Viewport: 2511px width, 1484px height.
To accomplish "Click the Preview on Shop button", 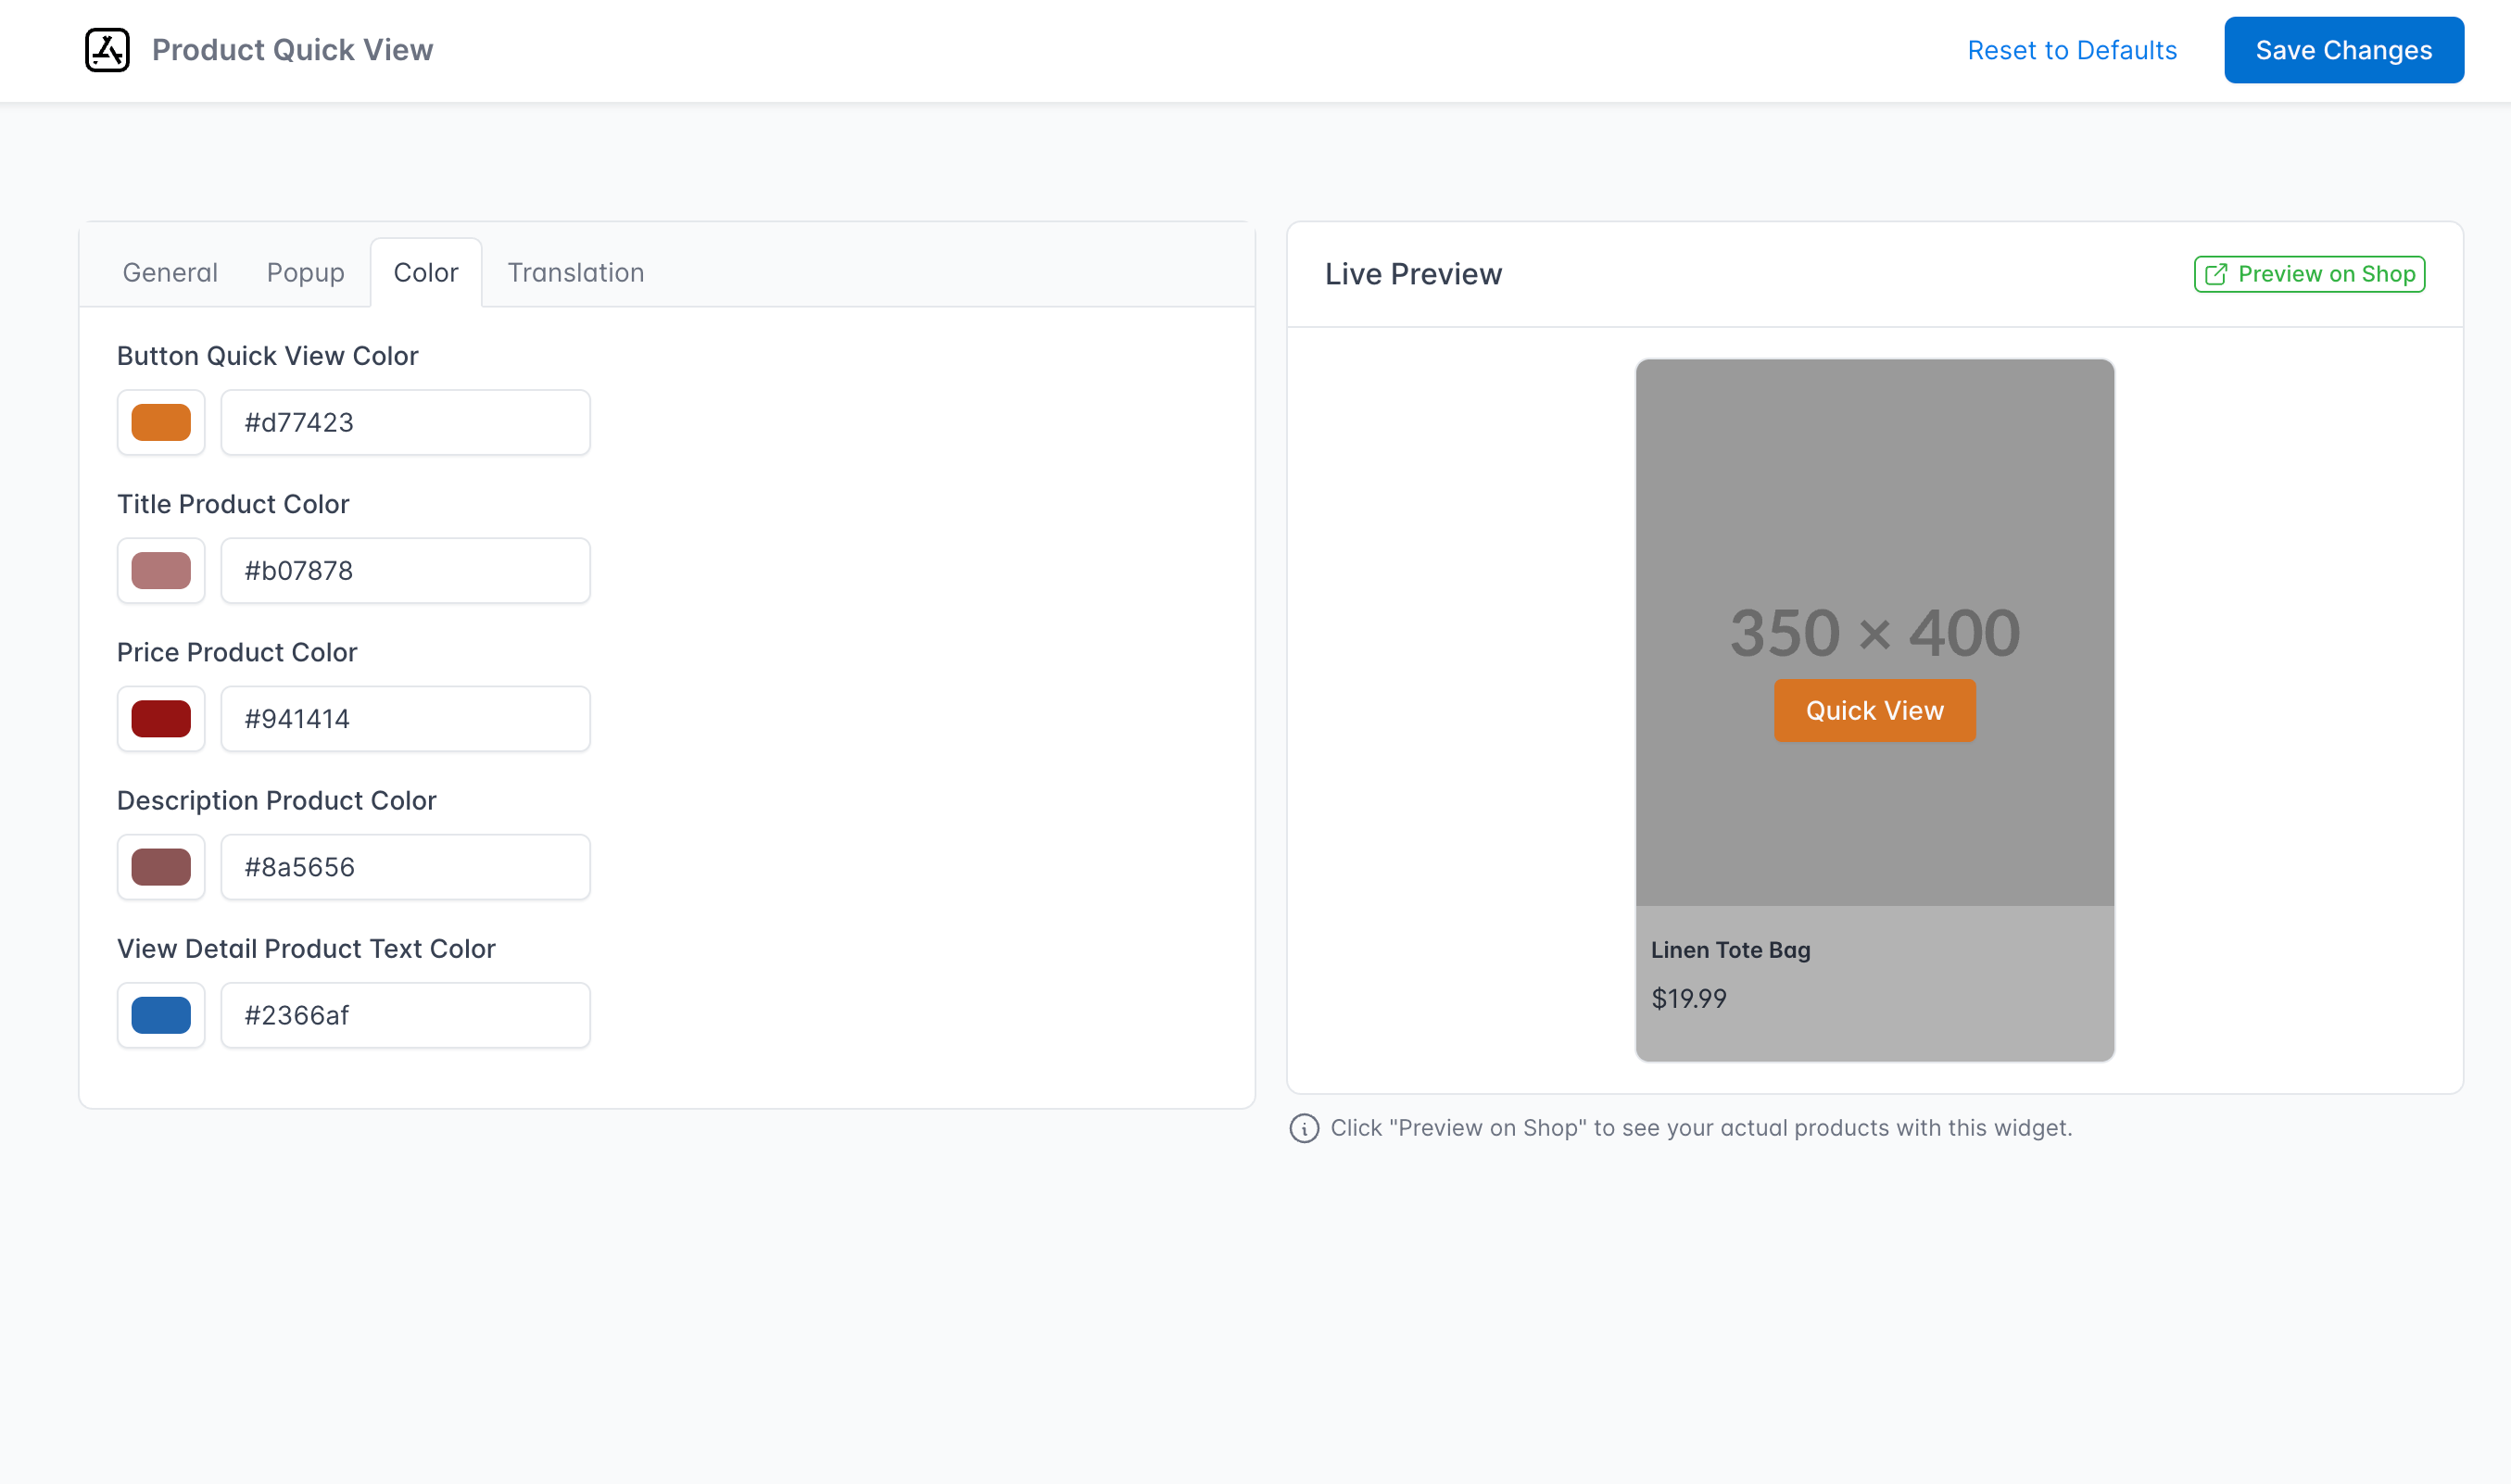I will pos(2310,274).
